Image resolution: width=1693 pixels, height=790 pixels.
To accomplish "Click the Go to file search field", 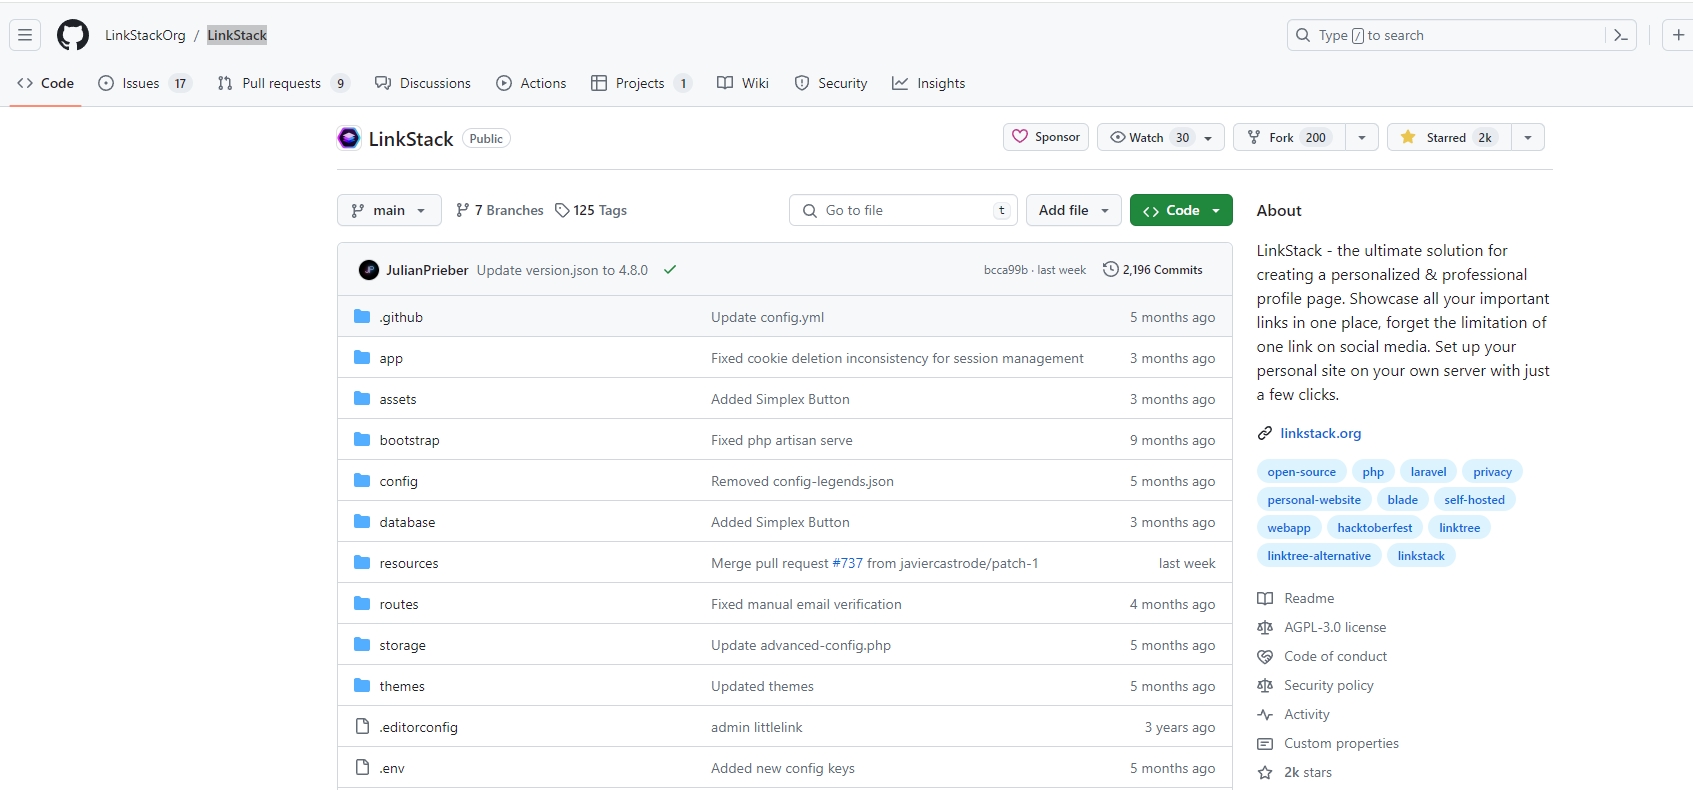I will tap(903, 210).
